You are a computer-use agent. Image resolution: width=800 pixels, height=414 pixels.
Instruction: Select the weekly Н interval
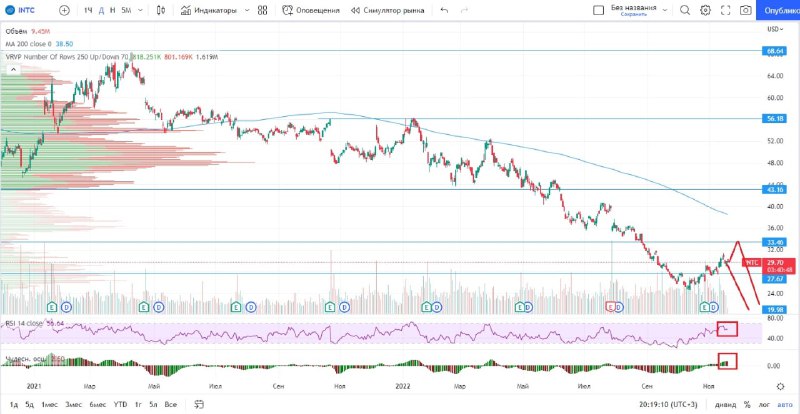click(112, 10)
